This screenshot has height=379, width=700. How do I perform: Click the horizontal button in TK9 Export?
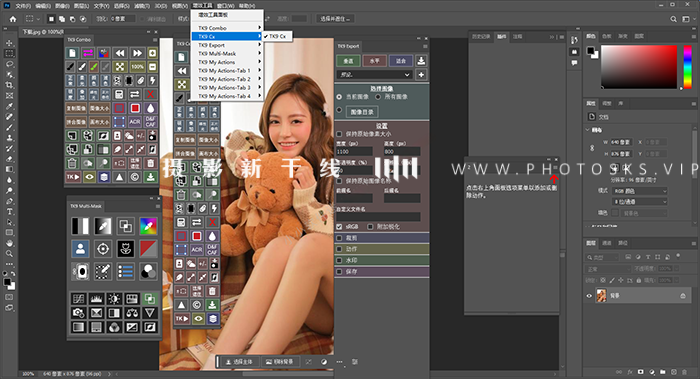(375, 61)
